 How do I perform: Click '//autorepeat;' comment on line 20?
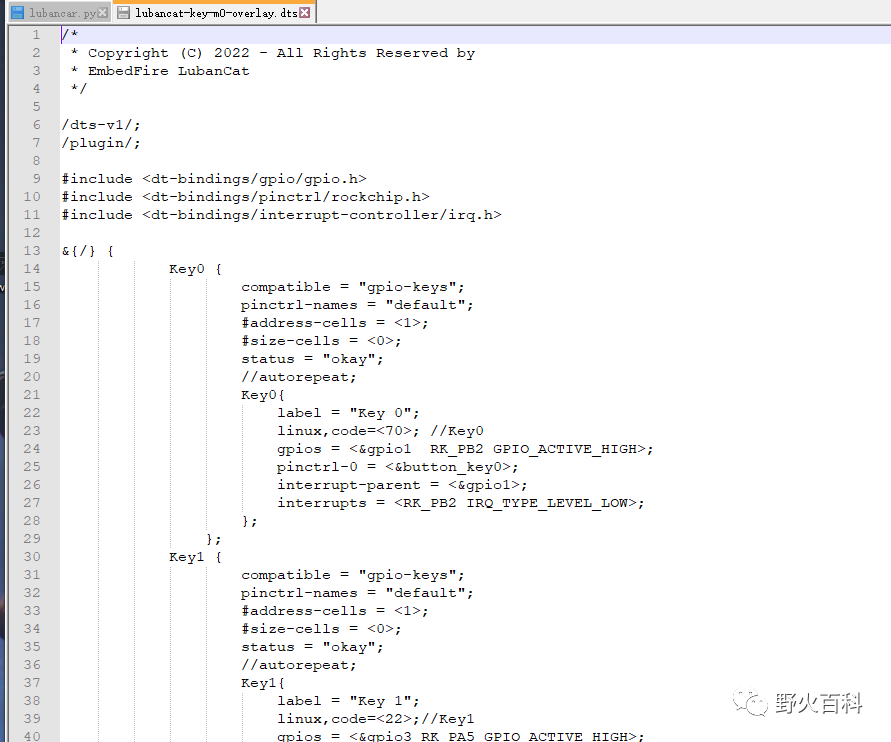(299, 377)
